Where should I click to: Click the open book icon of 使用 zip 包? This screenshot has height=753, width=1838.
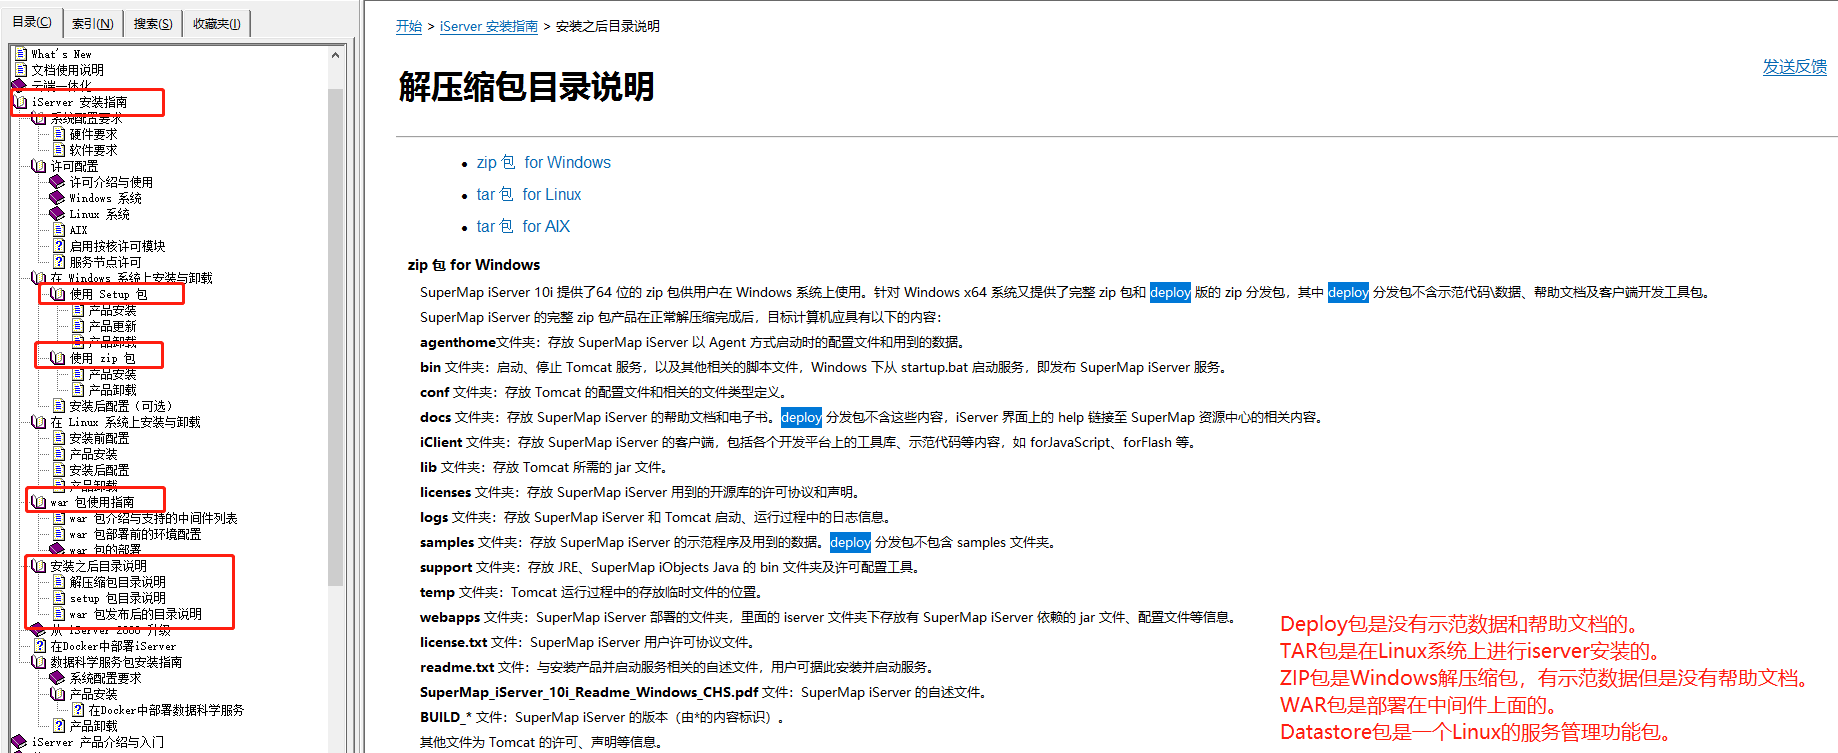[58, 358]
